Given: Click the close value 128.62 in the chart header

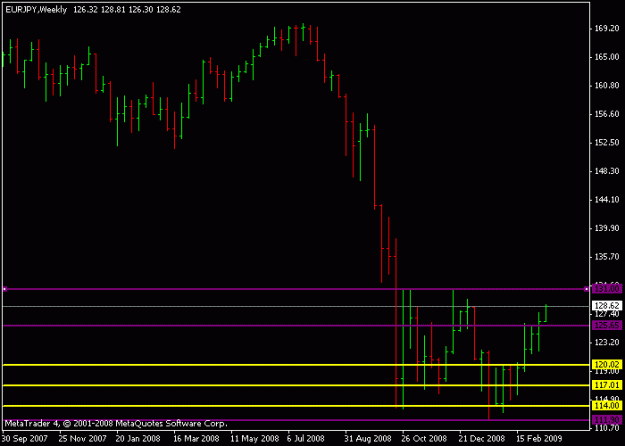Looking at the screenshot, I should [x=168, y=10].
